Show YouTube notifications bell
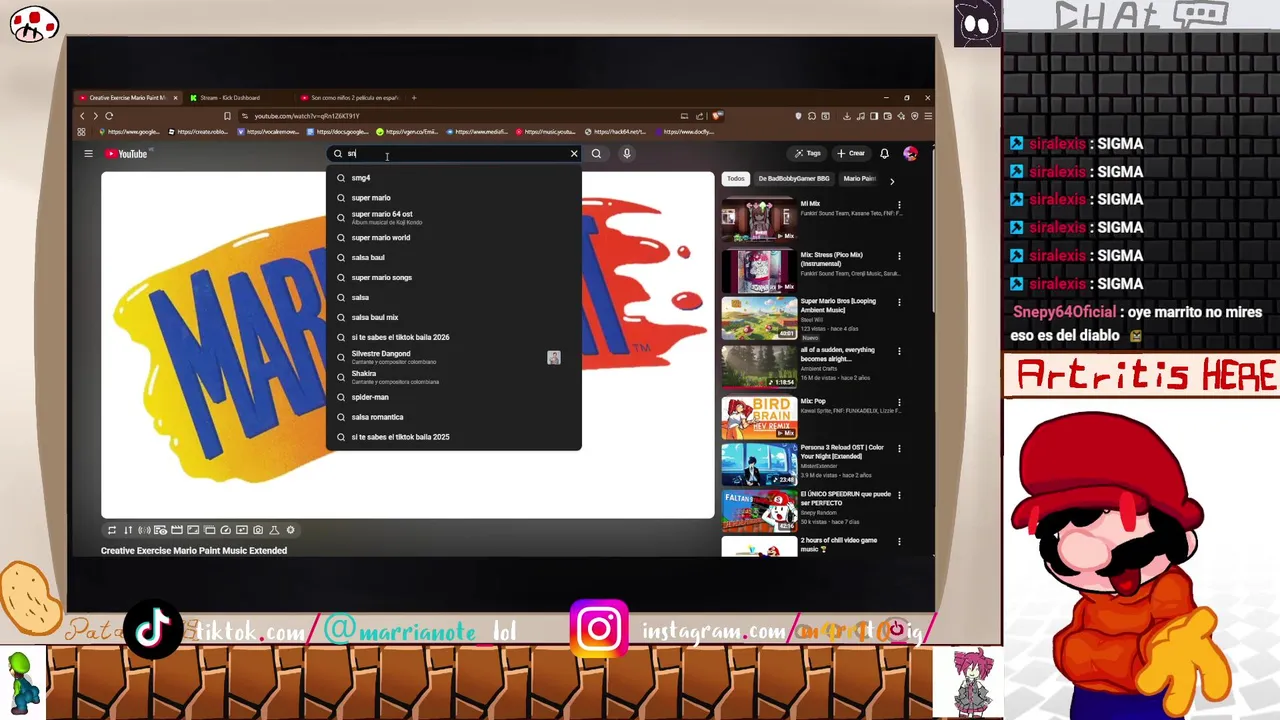The width and height of the screenshot is (1280, 720). coord(884,154)
